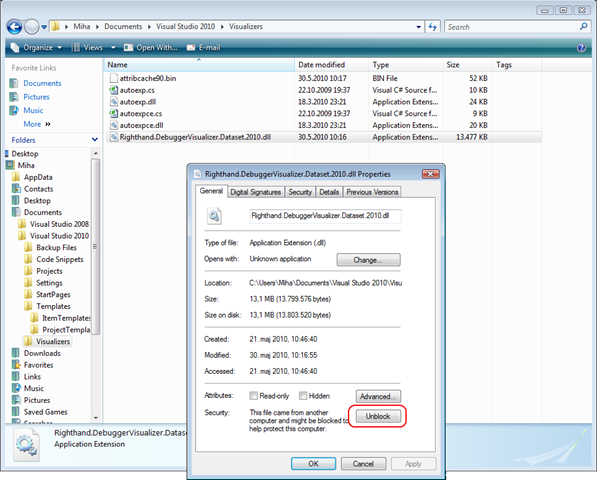Click folder tree scrollbar up arrow
The width and height of the screenshot is (597, 480).
(96, 153)
